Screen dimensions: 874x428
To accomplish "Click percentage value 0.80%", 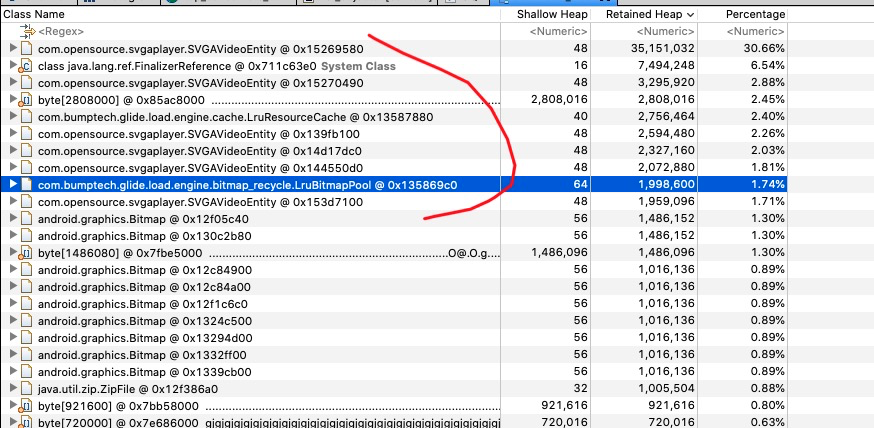I will click(x=768, y=406).
